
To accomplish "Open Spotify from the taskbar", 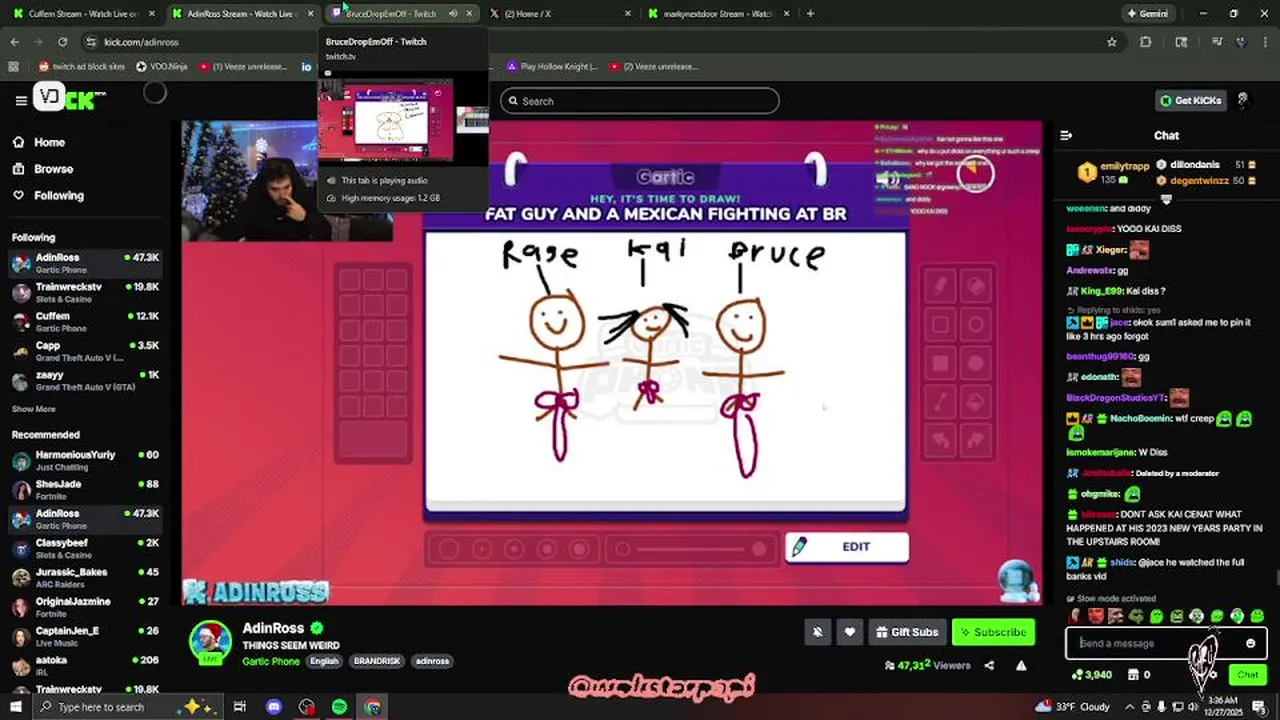I will tap(339, 707).
